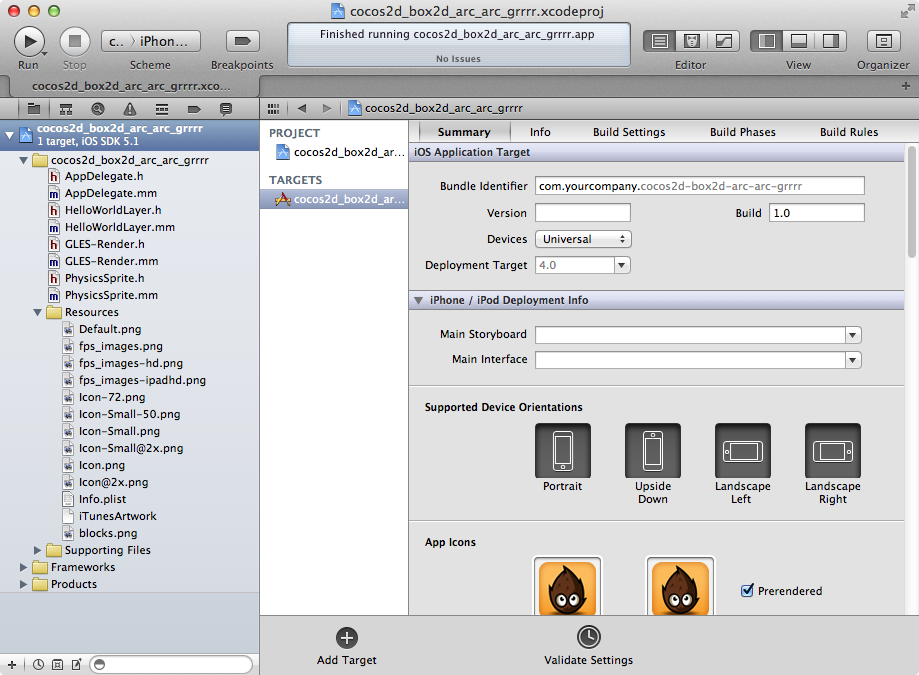Open the Main Storyboard dropdown arrow
The width and height of the screenshot is (919, 675).
click(853, 335)
